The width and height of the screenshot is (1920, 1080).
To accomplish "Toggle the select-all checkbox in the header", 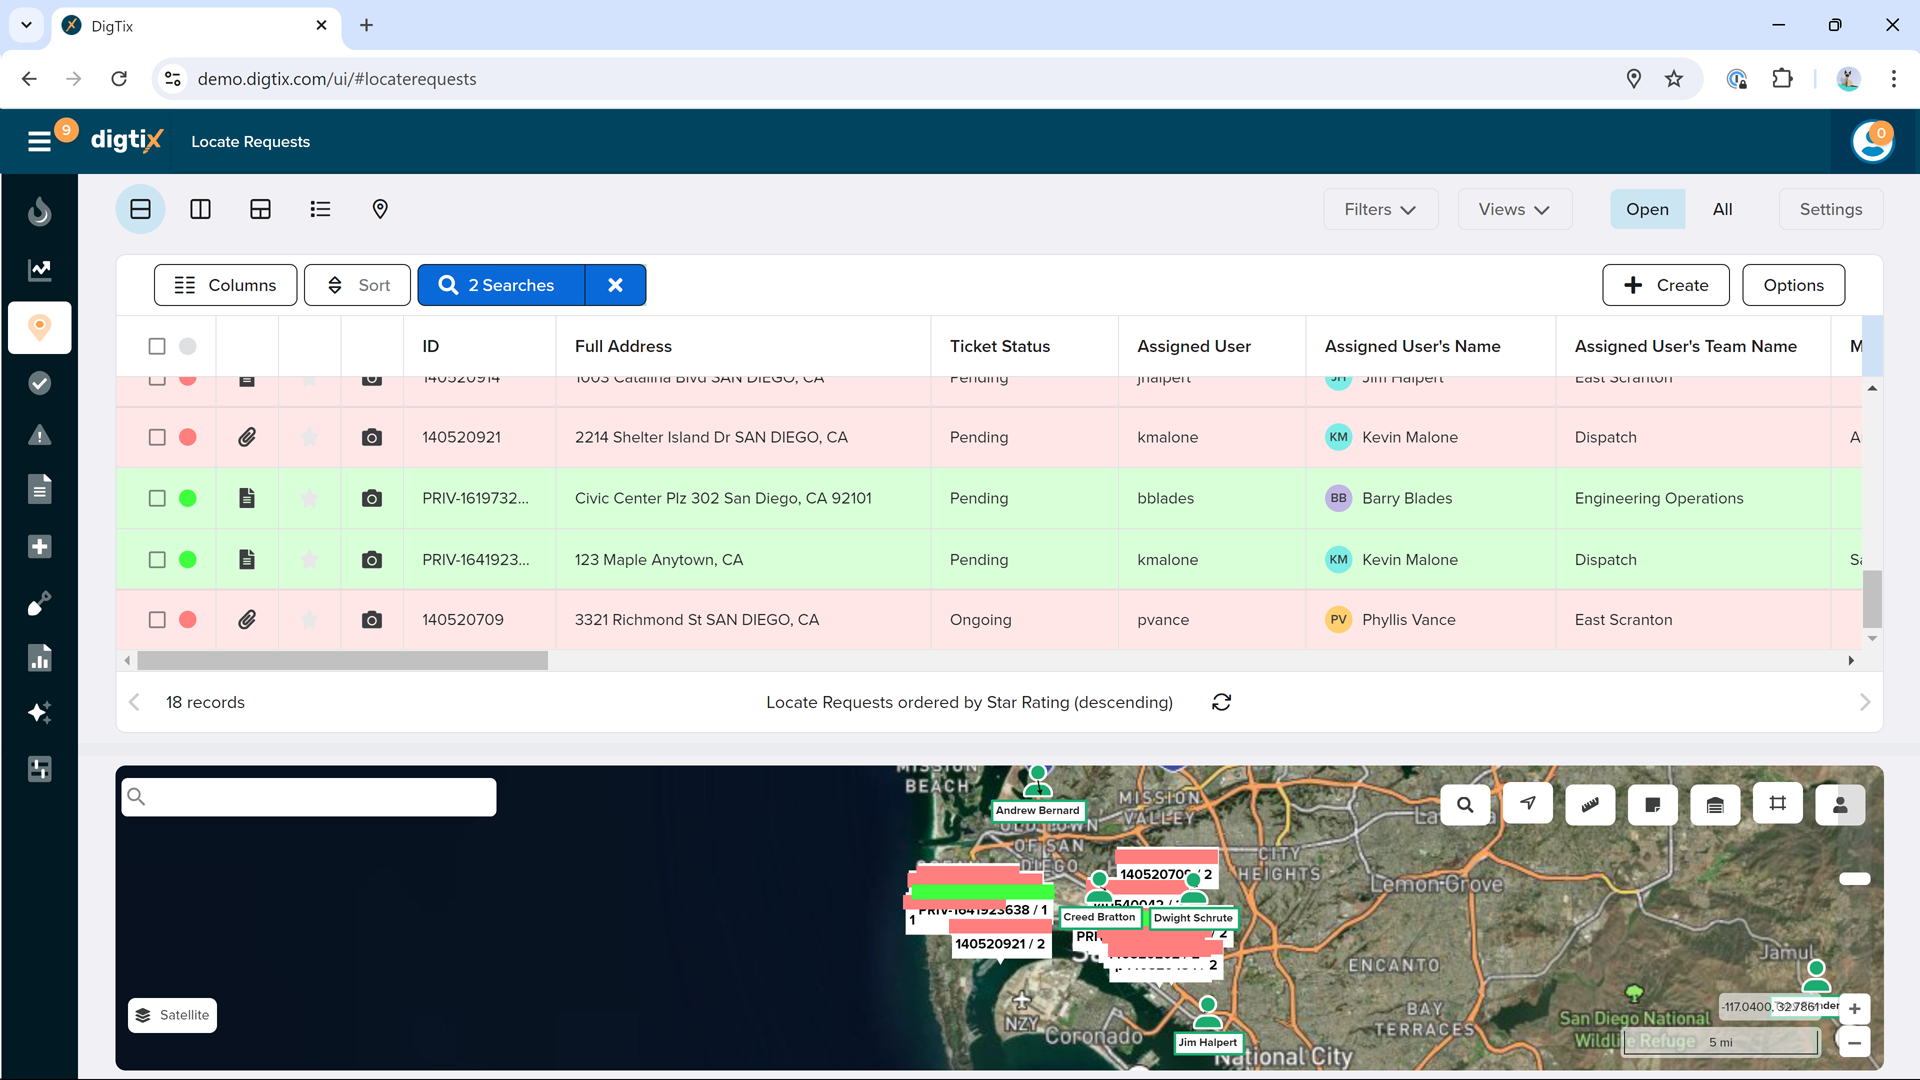I will [x=157, y=346].
